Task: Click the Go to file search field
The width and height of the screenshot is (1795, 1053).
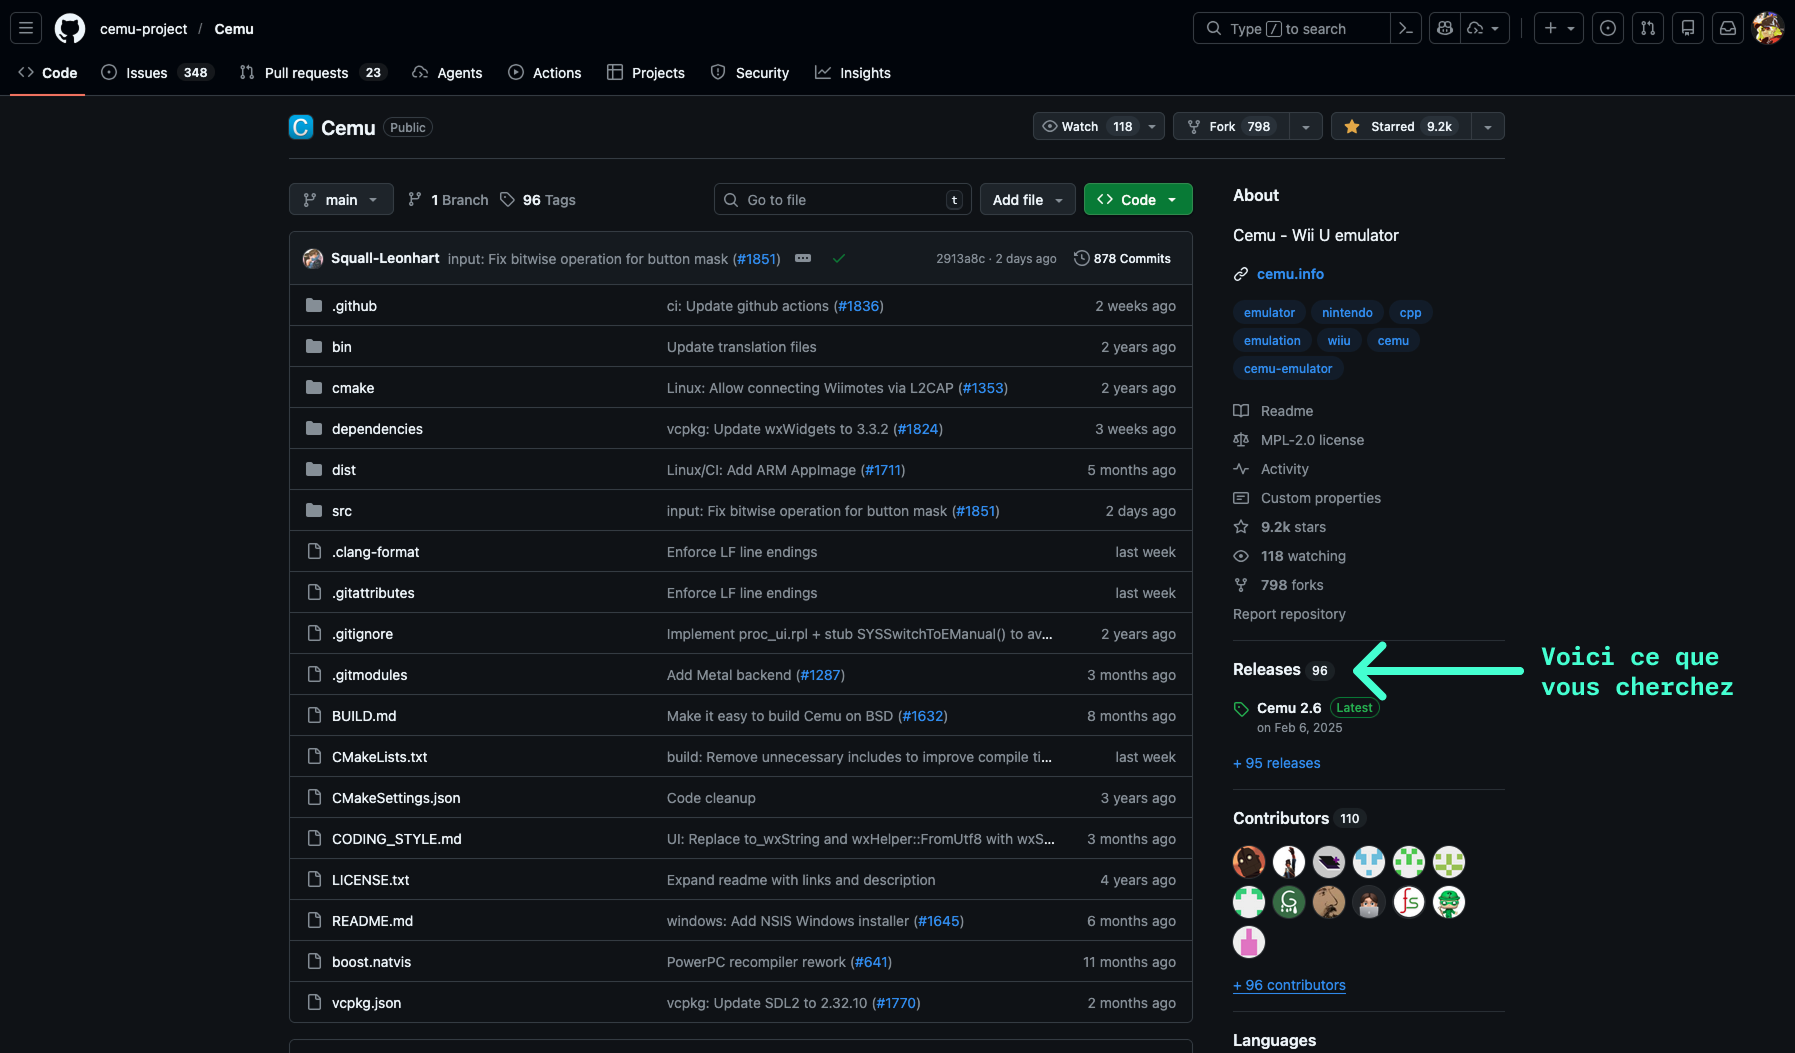Action: coord(842,199)
